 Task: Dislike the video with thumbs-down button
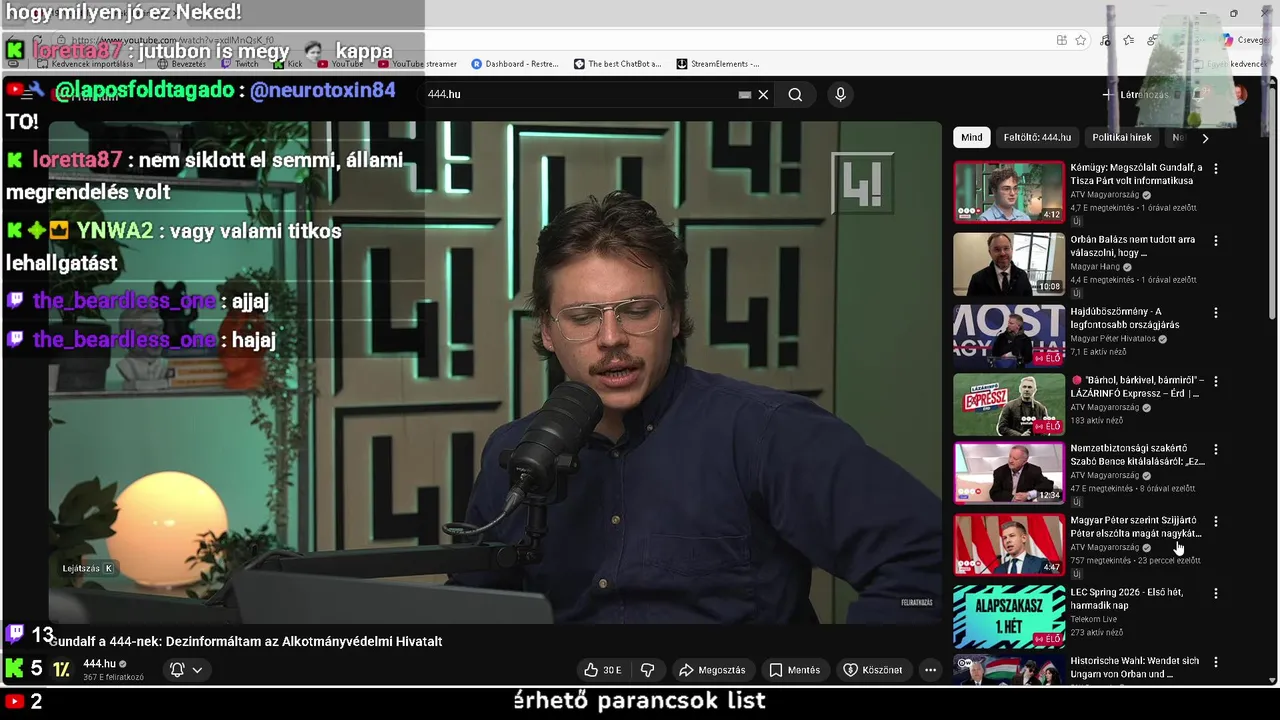click(647, 670)
